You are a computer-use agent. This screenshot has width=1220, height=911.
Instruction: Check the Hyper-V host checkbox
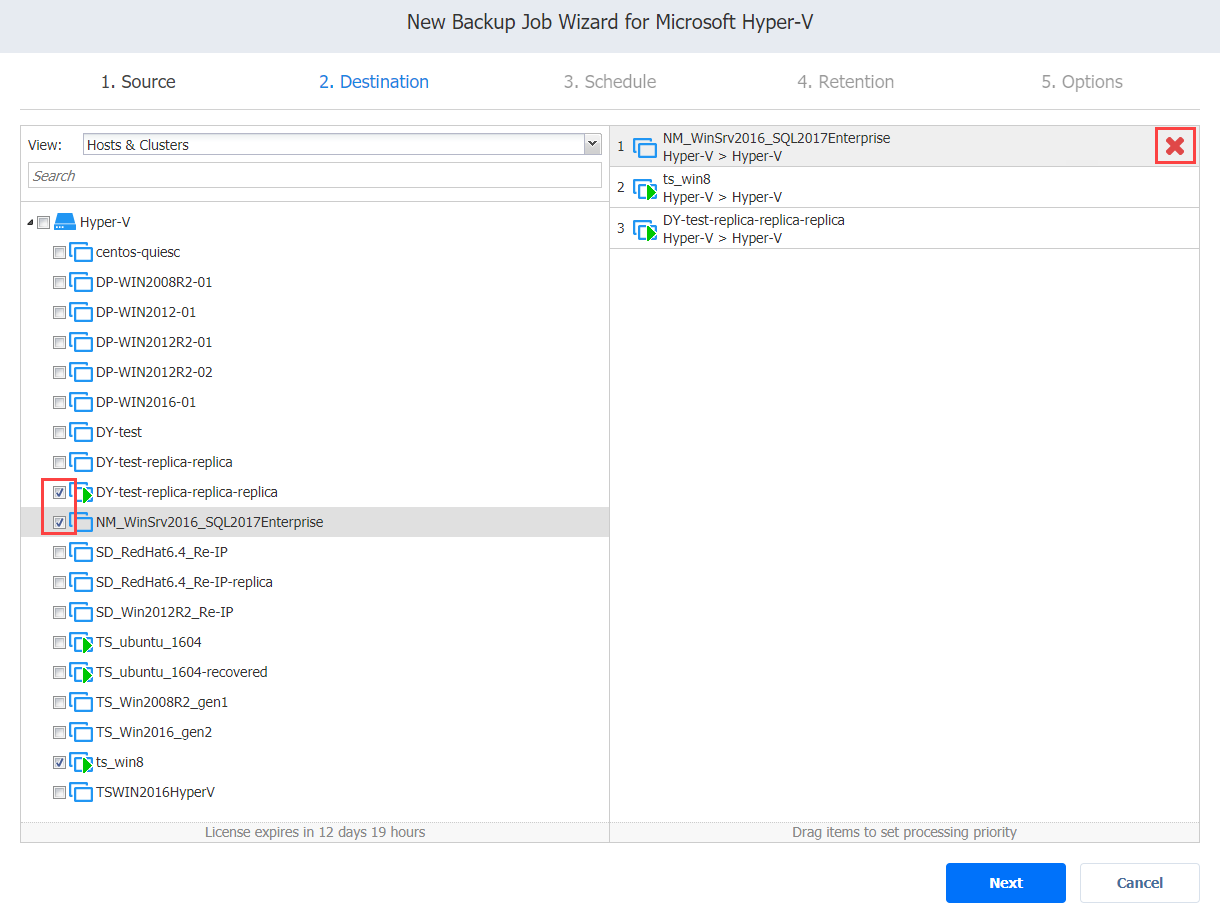[x=43, y=223]
